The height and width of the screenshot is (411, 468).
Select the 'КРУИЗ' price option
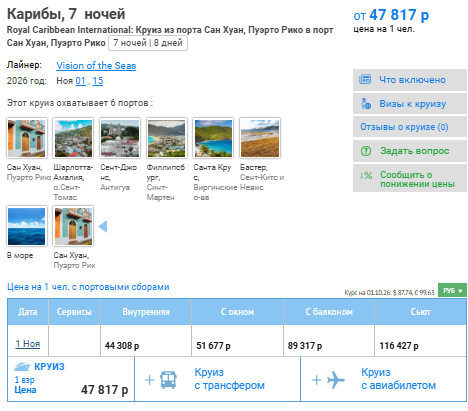71,379
